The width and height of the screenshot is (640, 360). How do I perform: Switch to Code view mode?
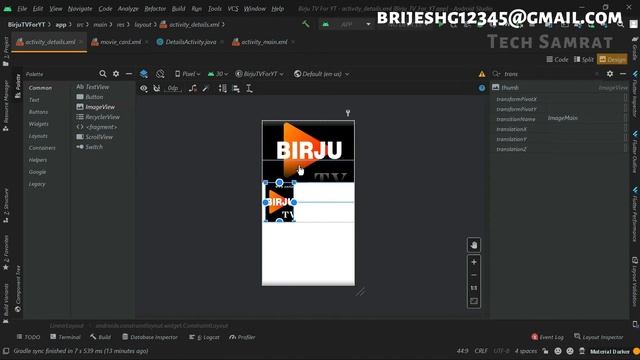(557, 60)
